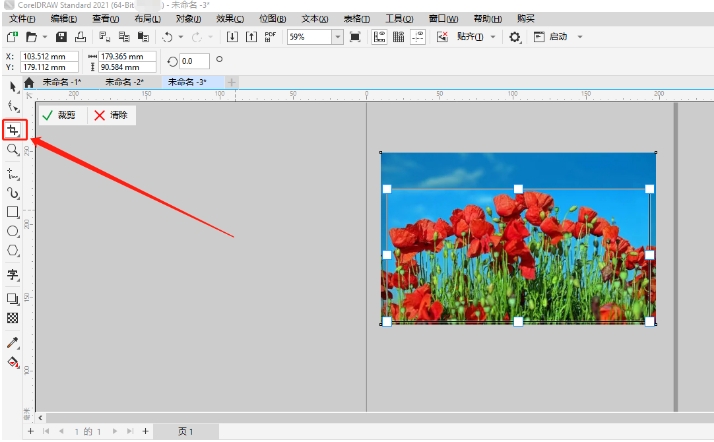Expand the 59% zoom level dropdown
Viewport: 714px width, 442px height.
pyautogui.click(x=337, y=37)
